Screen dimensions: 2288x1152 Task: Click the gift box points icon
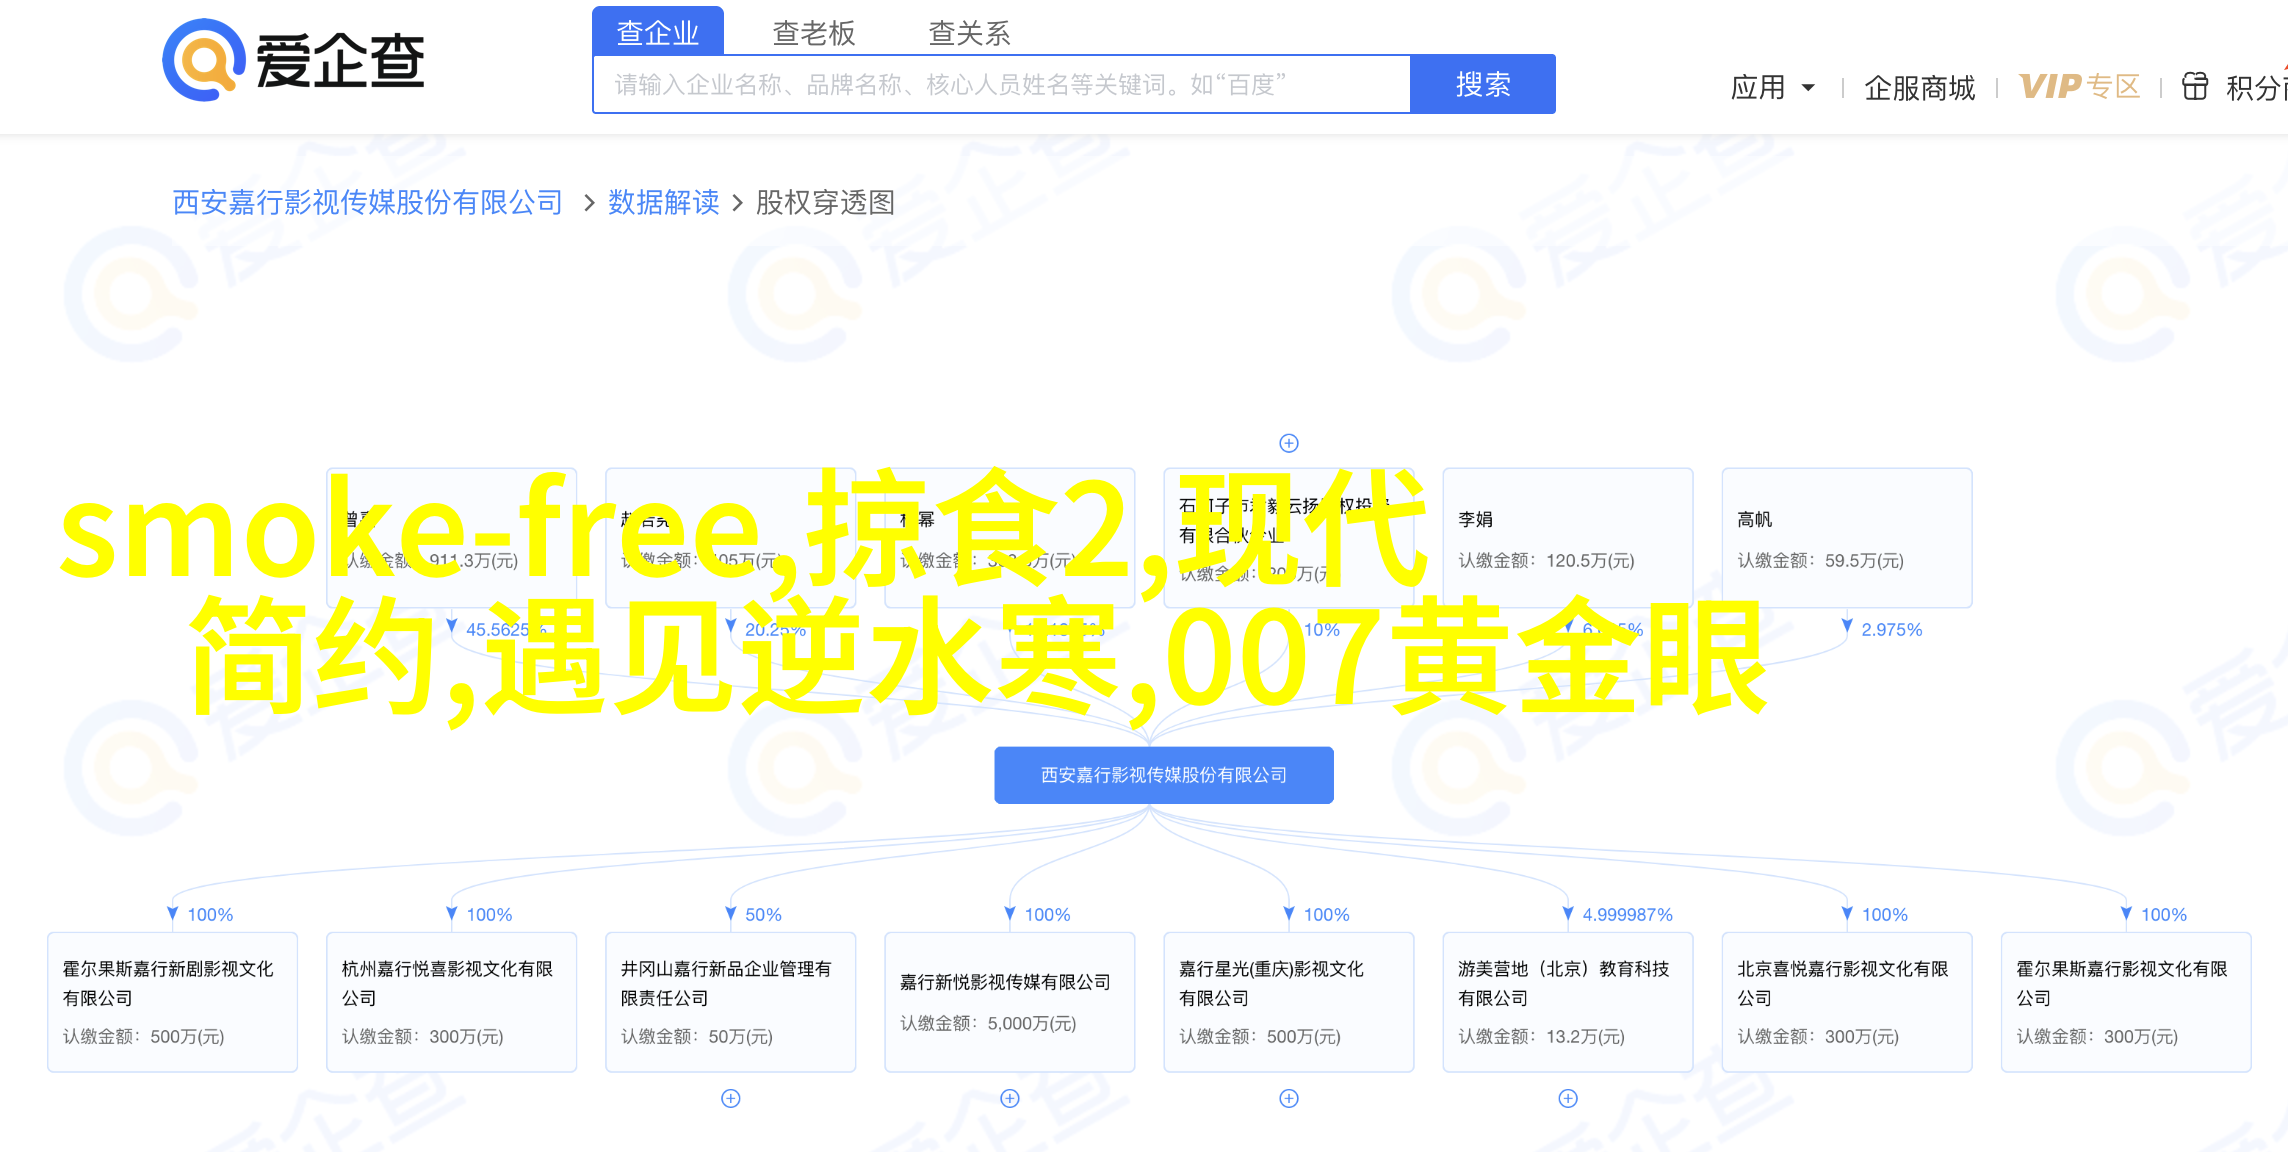2195,87
